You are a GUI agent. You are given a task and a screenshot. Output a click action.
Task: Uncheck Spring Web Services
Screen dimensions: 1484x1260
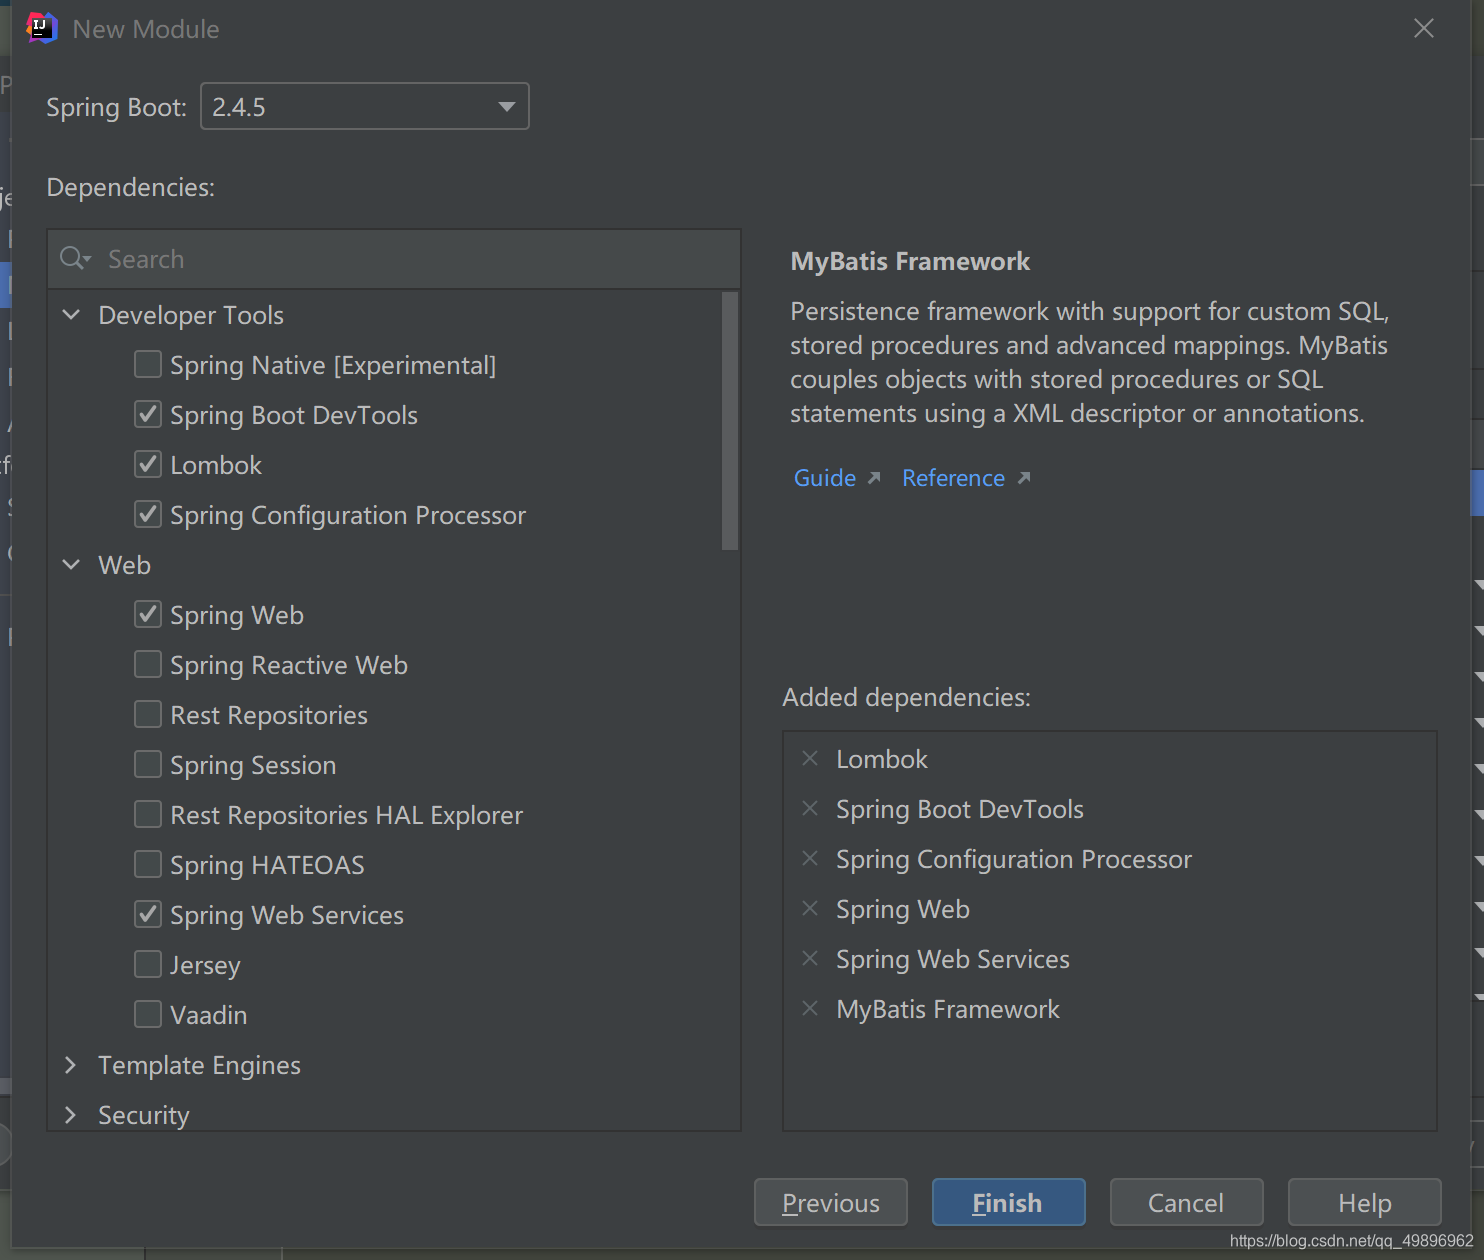(148, 914)
